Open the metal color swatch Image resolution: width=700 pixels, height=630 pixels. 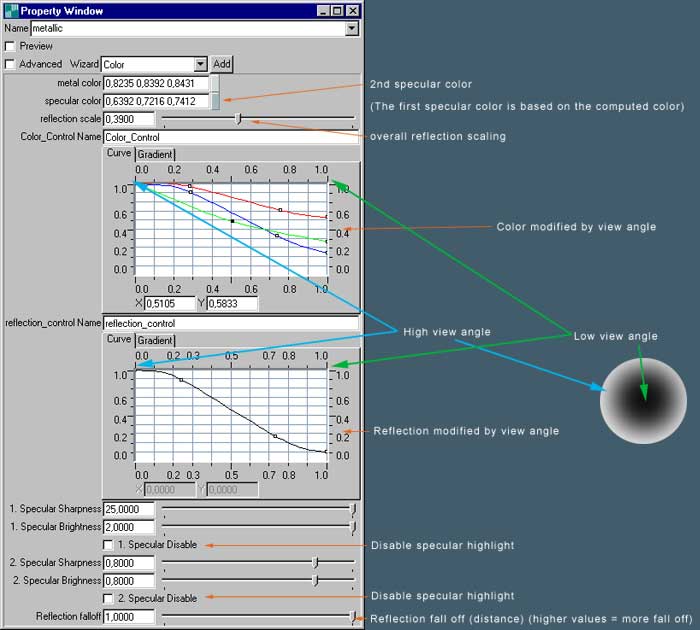[215, 83]
